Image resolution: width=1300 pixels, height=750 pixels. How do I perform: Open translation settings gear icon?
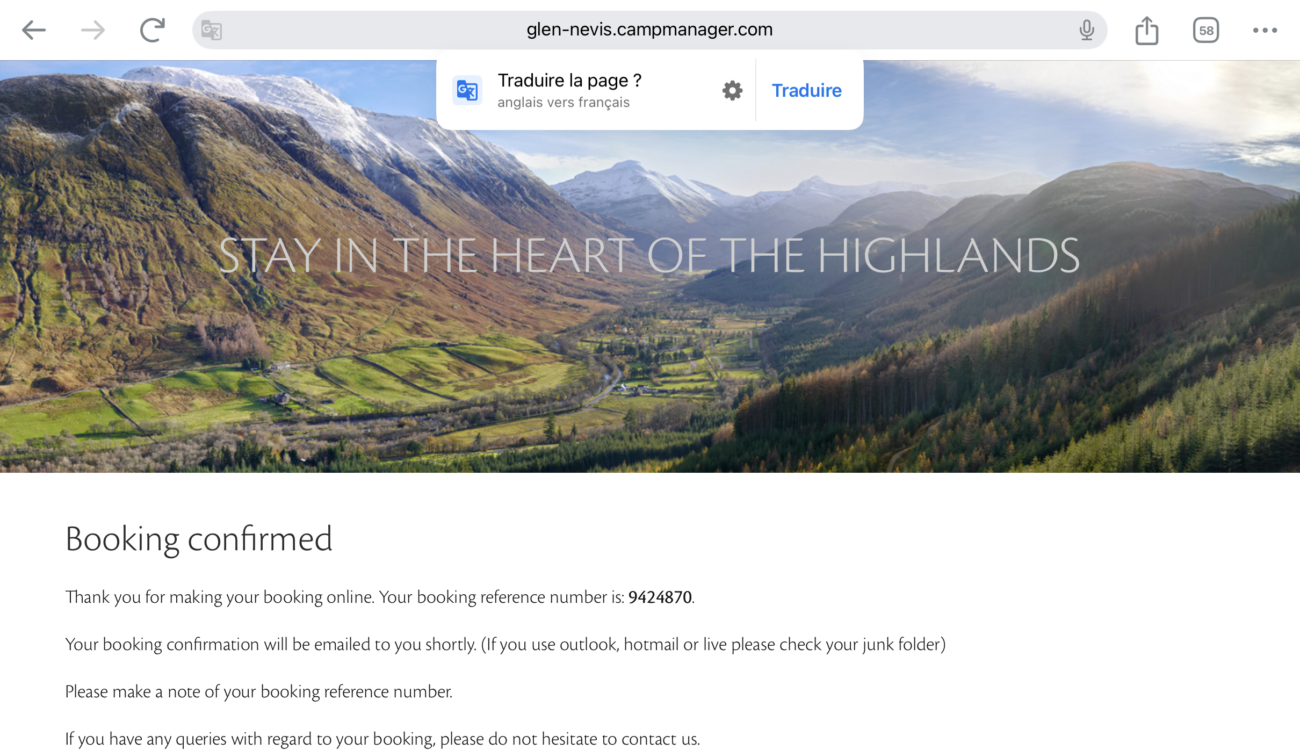(732, 91)
